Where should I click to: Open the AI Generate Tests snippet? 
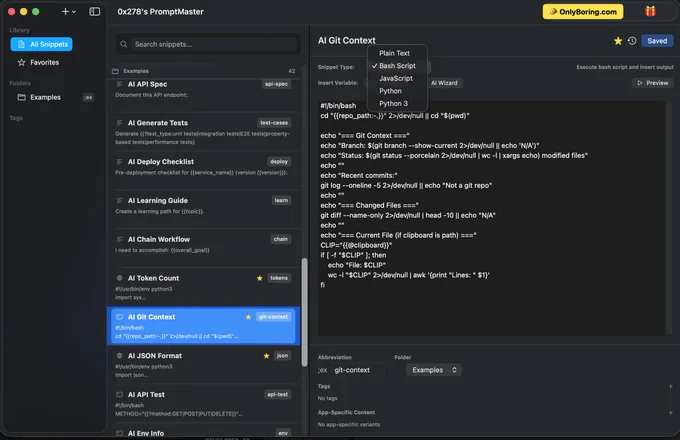click(x=203, y=132)
